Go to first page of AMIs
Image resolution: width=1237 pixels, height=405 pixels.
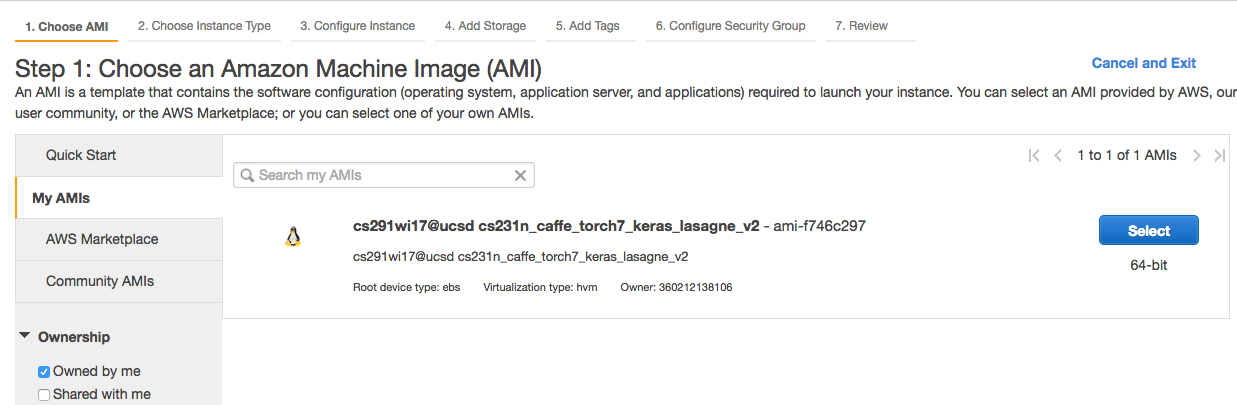pos(1034,155)
